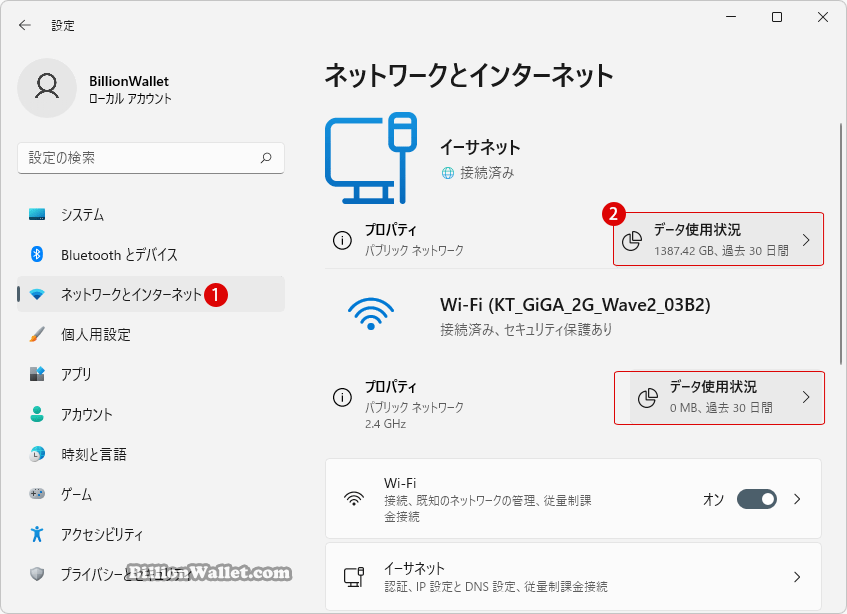The width and height of the screenshot is (847, 614).
Task: Open アプリ settings category
Action: coord(151,374)
